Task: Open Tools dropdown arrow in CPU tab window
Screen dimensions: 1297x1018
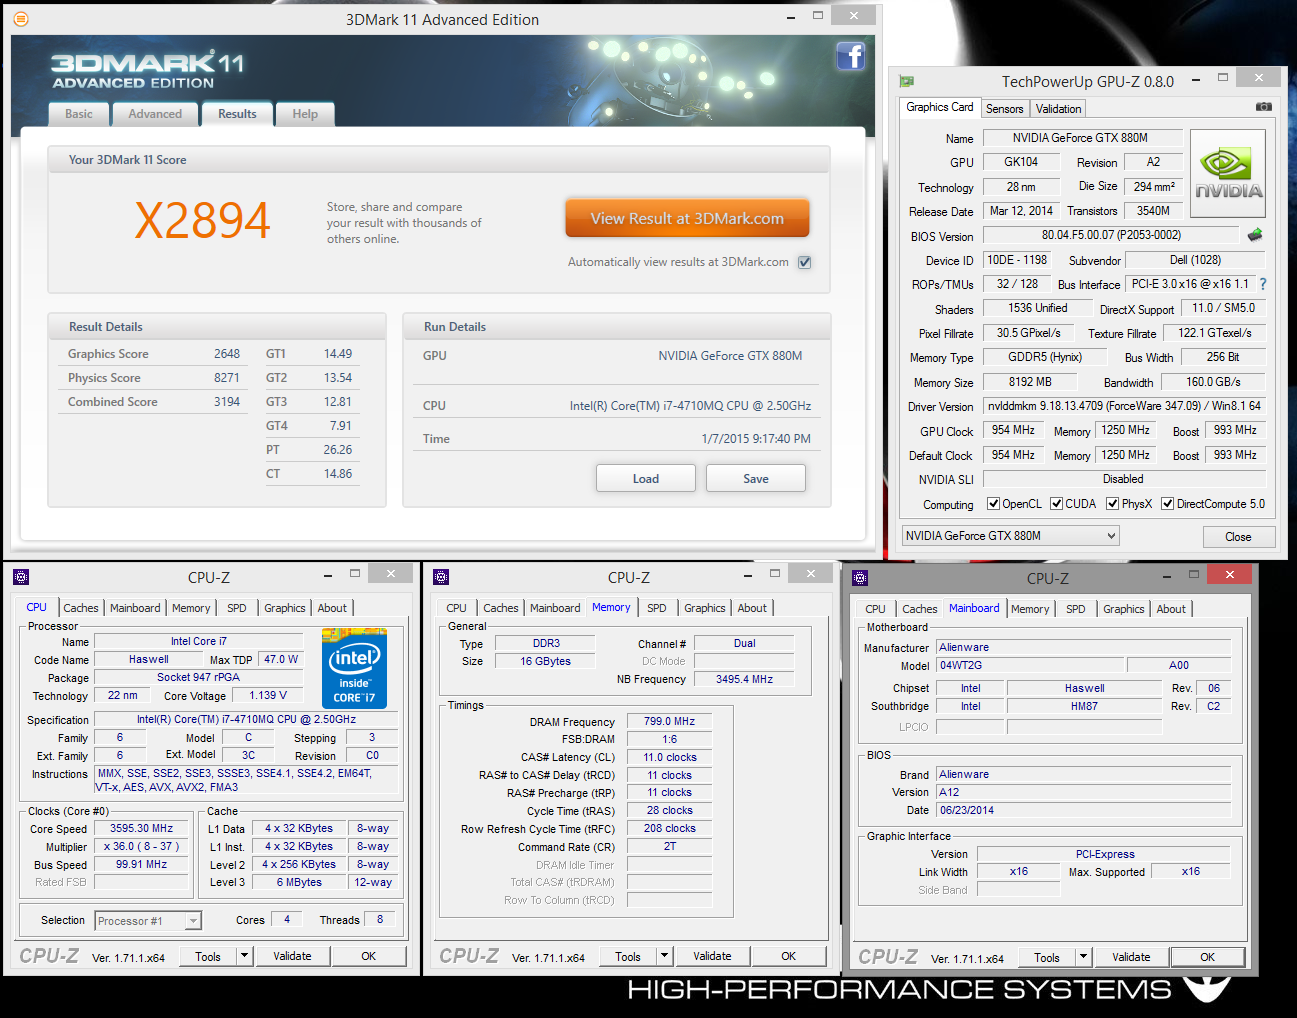Action: [x=244, y=956]
